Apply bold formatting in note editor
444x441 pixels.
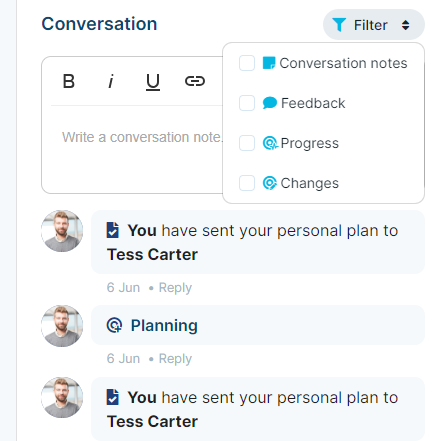click(x=69, y=81)
